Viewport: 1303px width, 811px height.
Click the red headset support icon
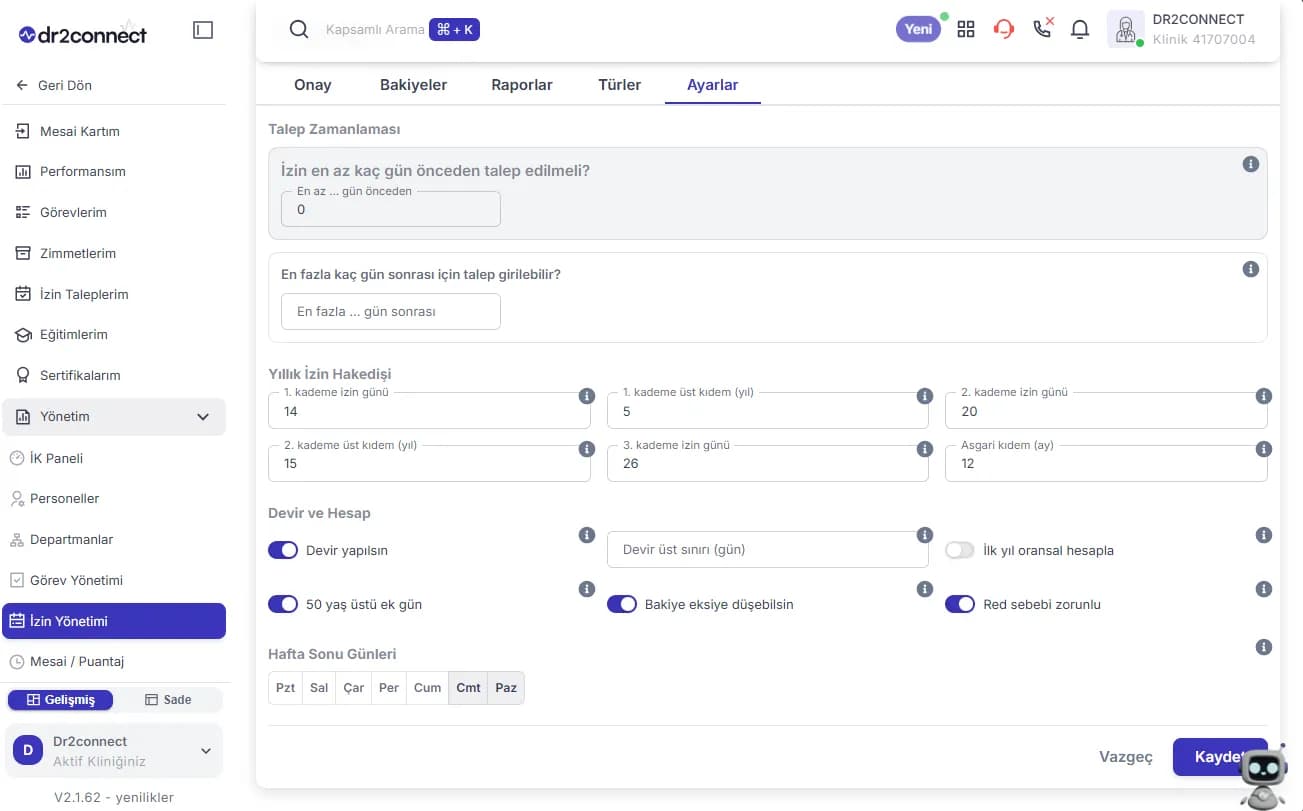1003,29
